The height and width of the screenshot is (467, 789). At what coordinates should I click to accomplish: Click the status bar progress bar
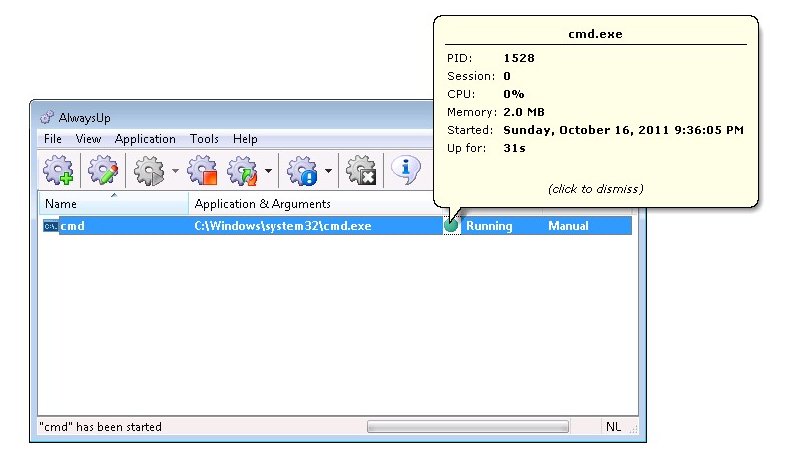pos(468,427)
